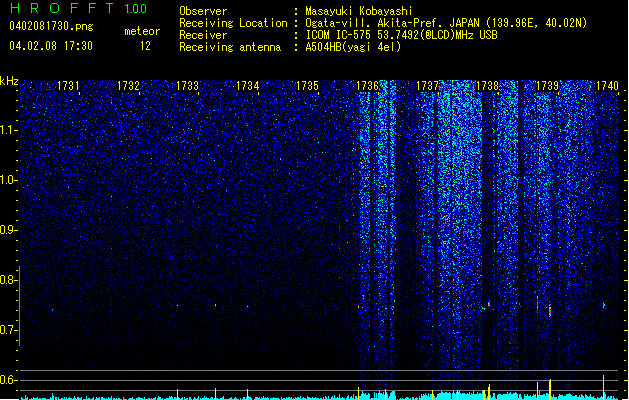Click the small echo dot below the 1733 marker
The width and height of the screenshot is (629, 400).
point(177,306)
